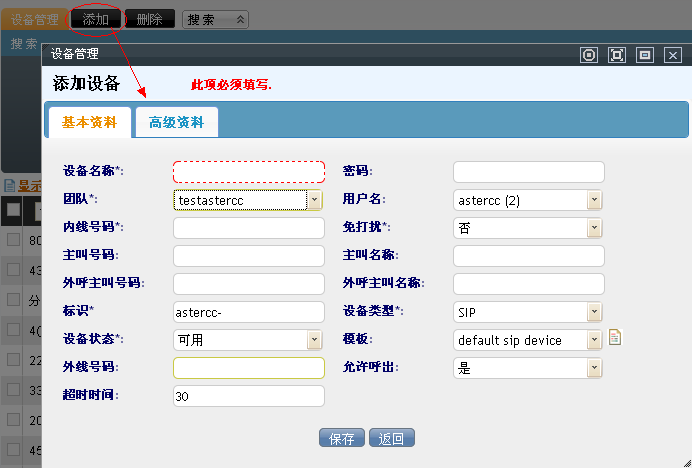The image size is (692, 468).
Task: Click the template note icon beside 模板
Action: click(615, 338)
